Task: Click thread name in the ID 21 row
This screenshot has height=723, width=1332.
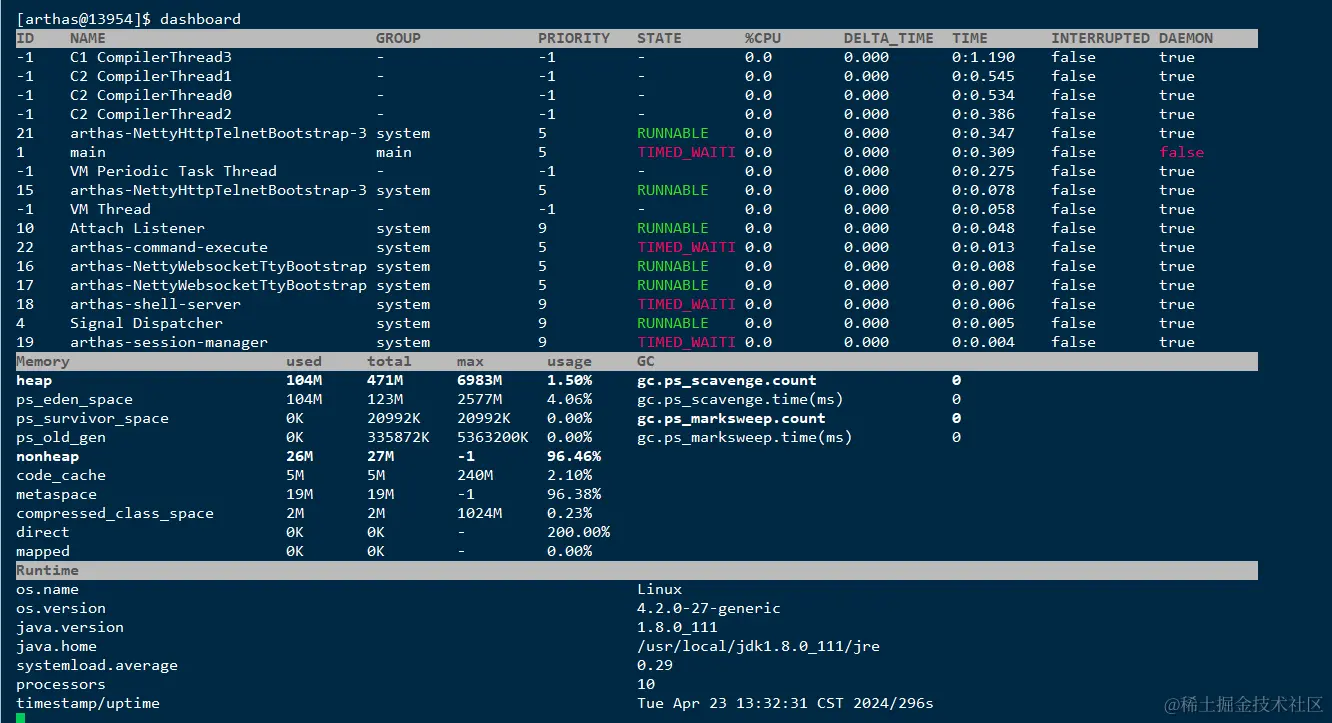Action: [218, 133]
